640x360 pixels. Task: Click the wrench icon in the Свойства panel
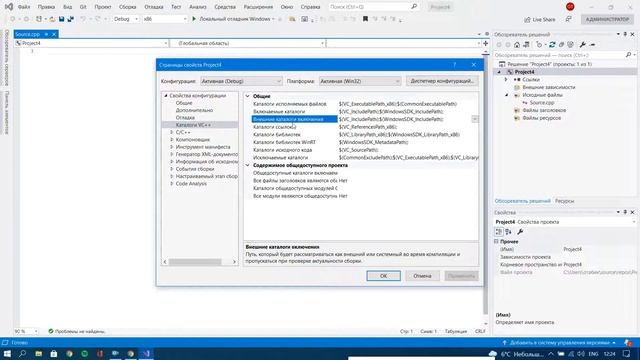(x=520, y=232)
